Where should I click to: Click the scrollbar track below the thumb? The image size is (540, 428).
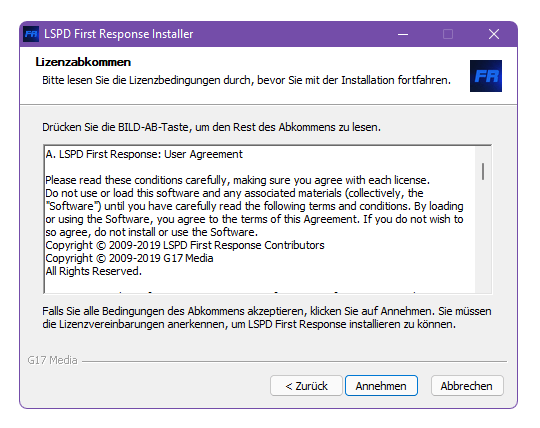pyautogui.click(x=483, y=238)
